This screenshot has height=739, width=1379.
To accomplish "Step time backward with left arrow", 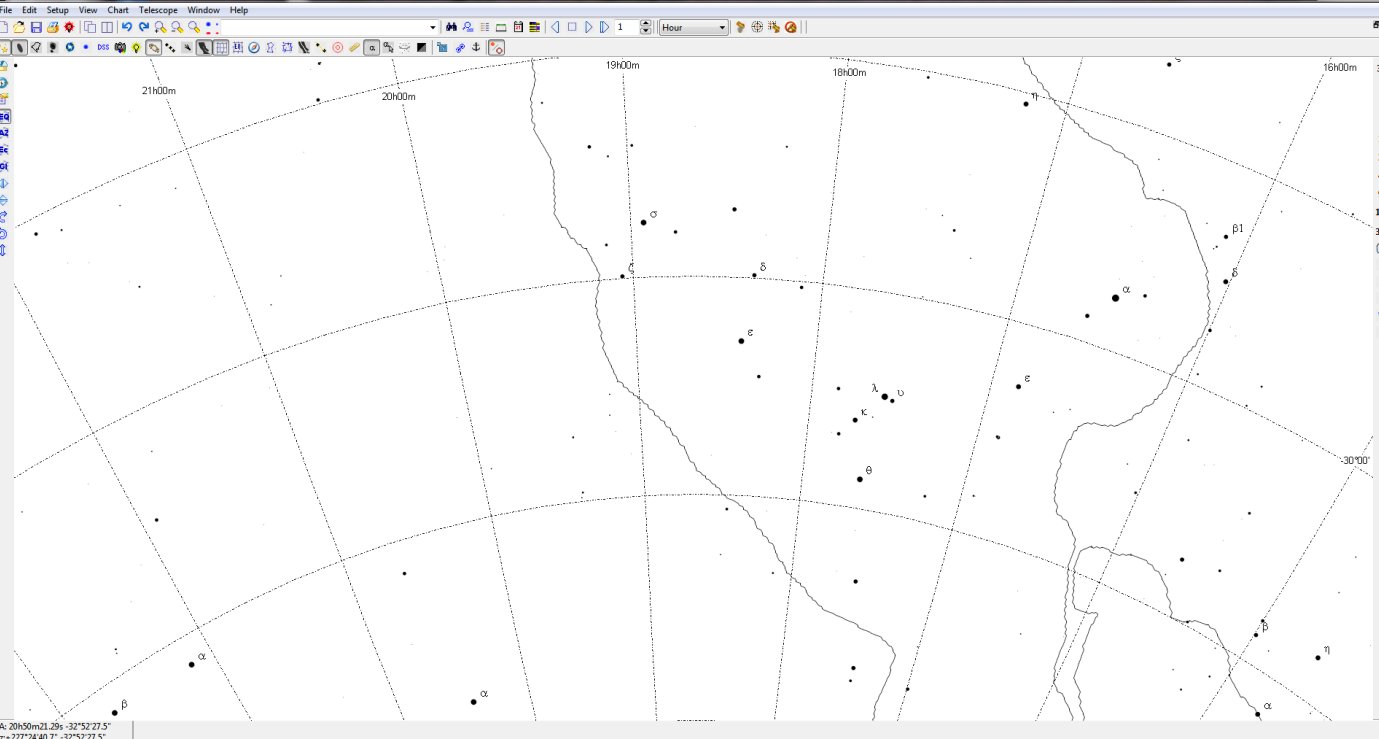I will tap(555, 27).
